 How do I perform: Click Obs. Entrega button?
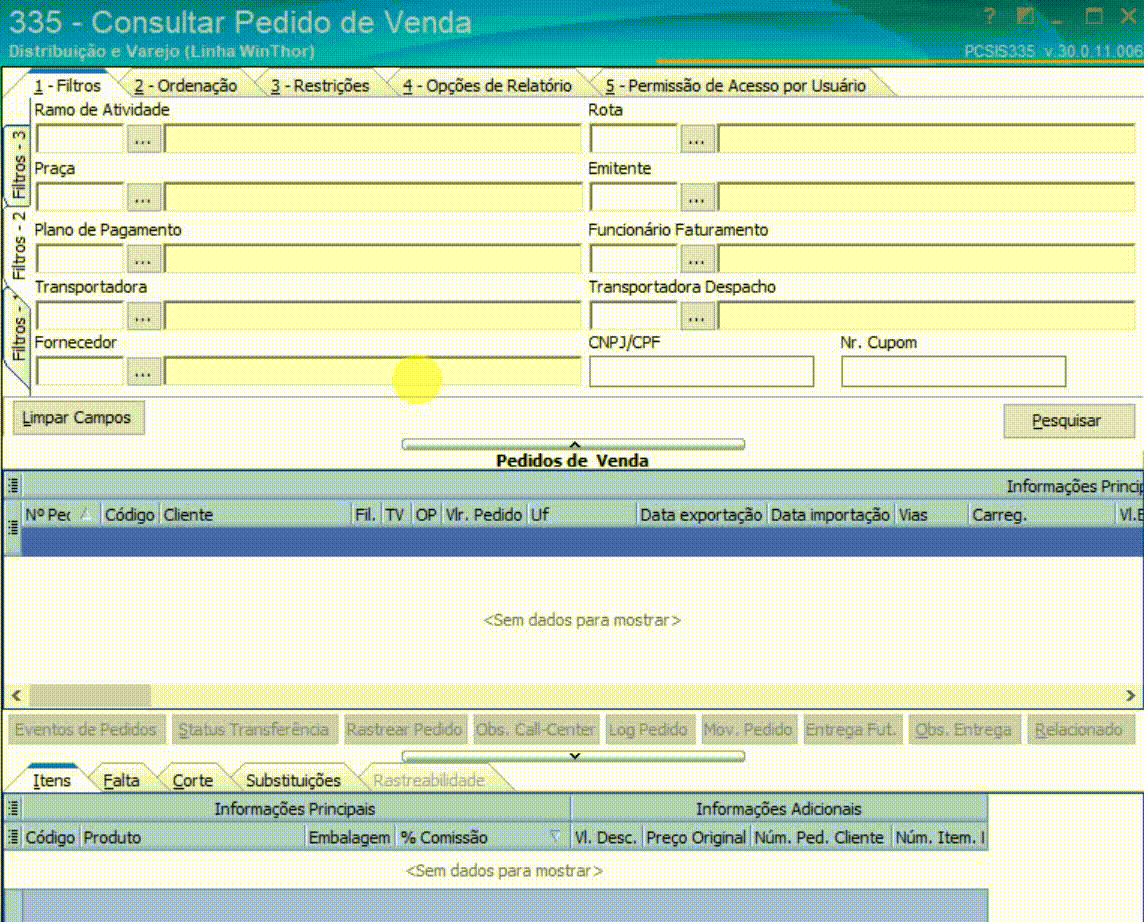click(963, 729)
